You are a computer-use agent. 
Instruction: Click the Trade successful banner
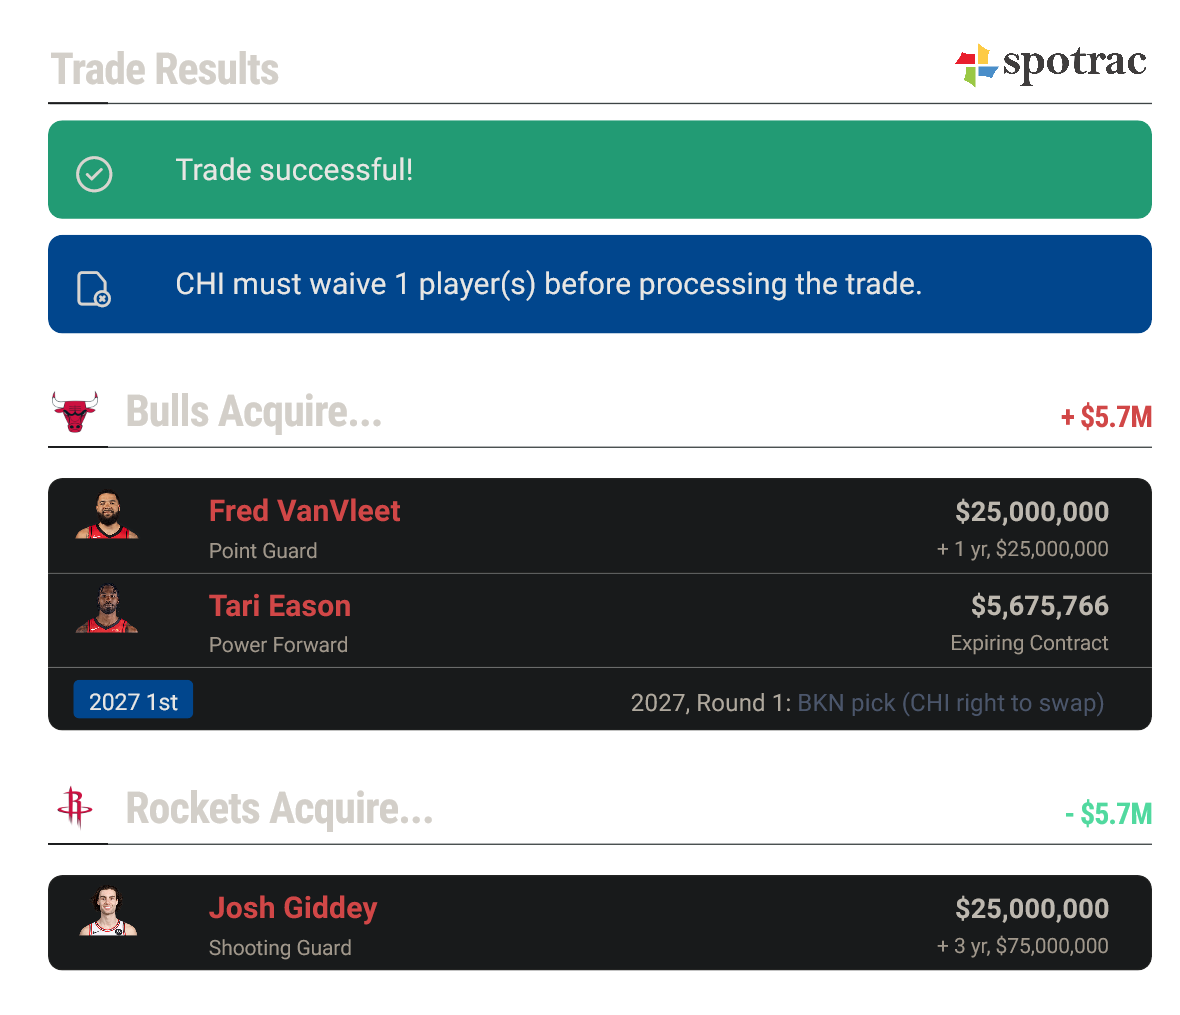point(600,170)
